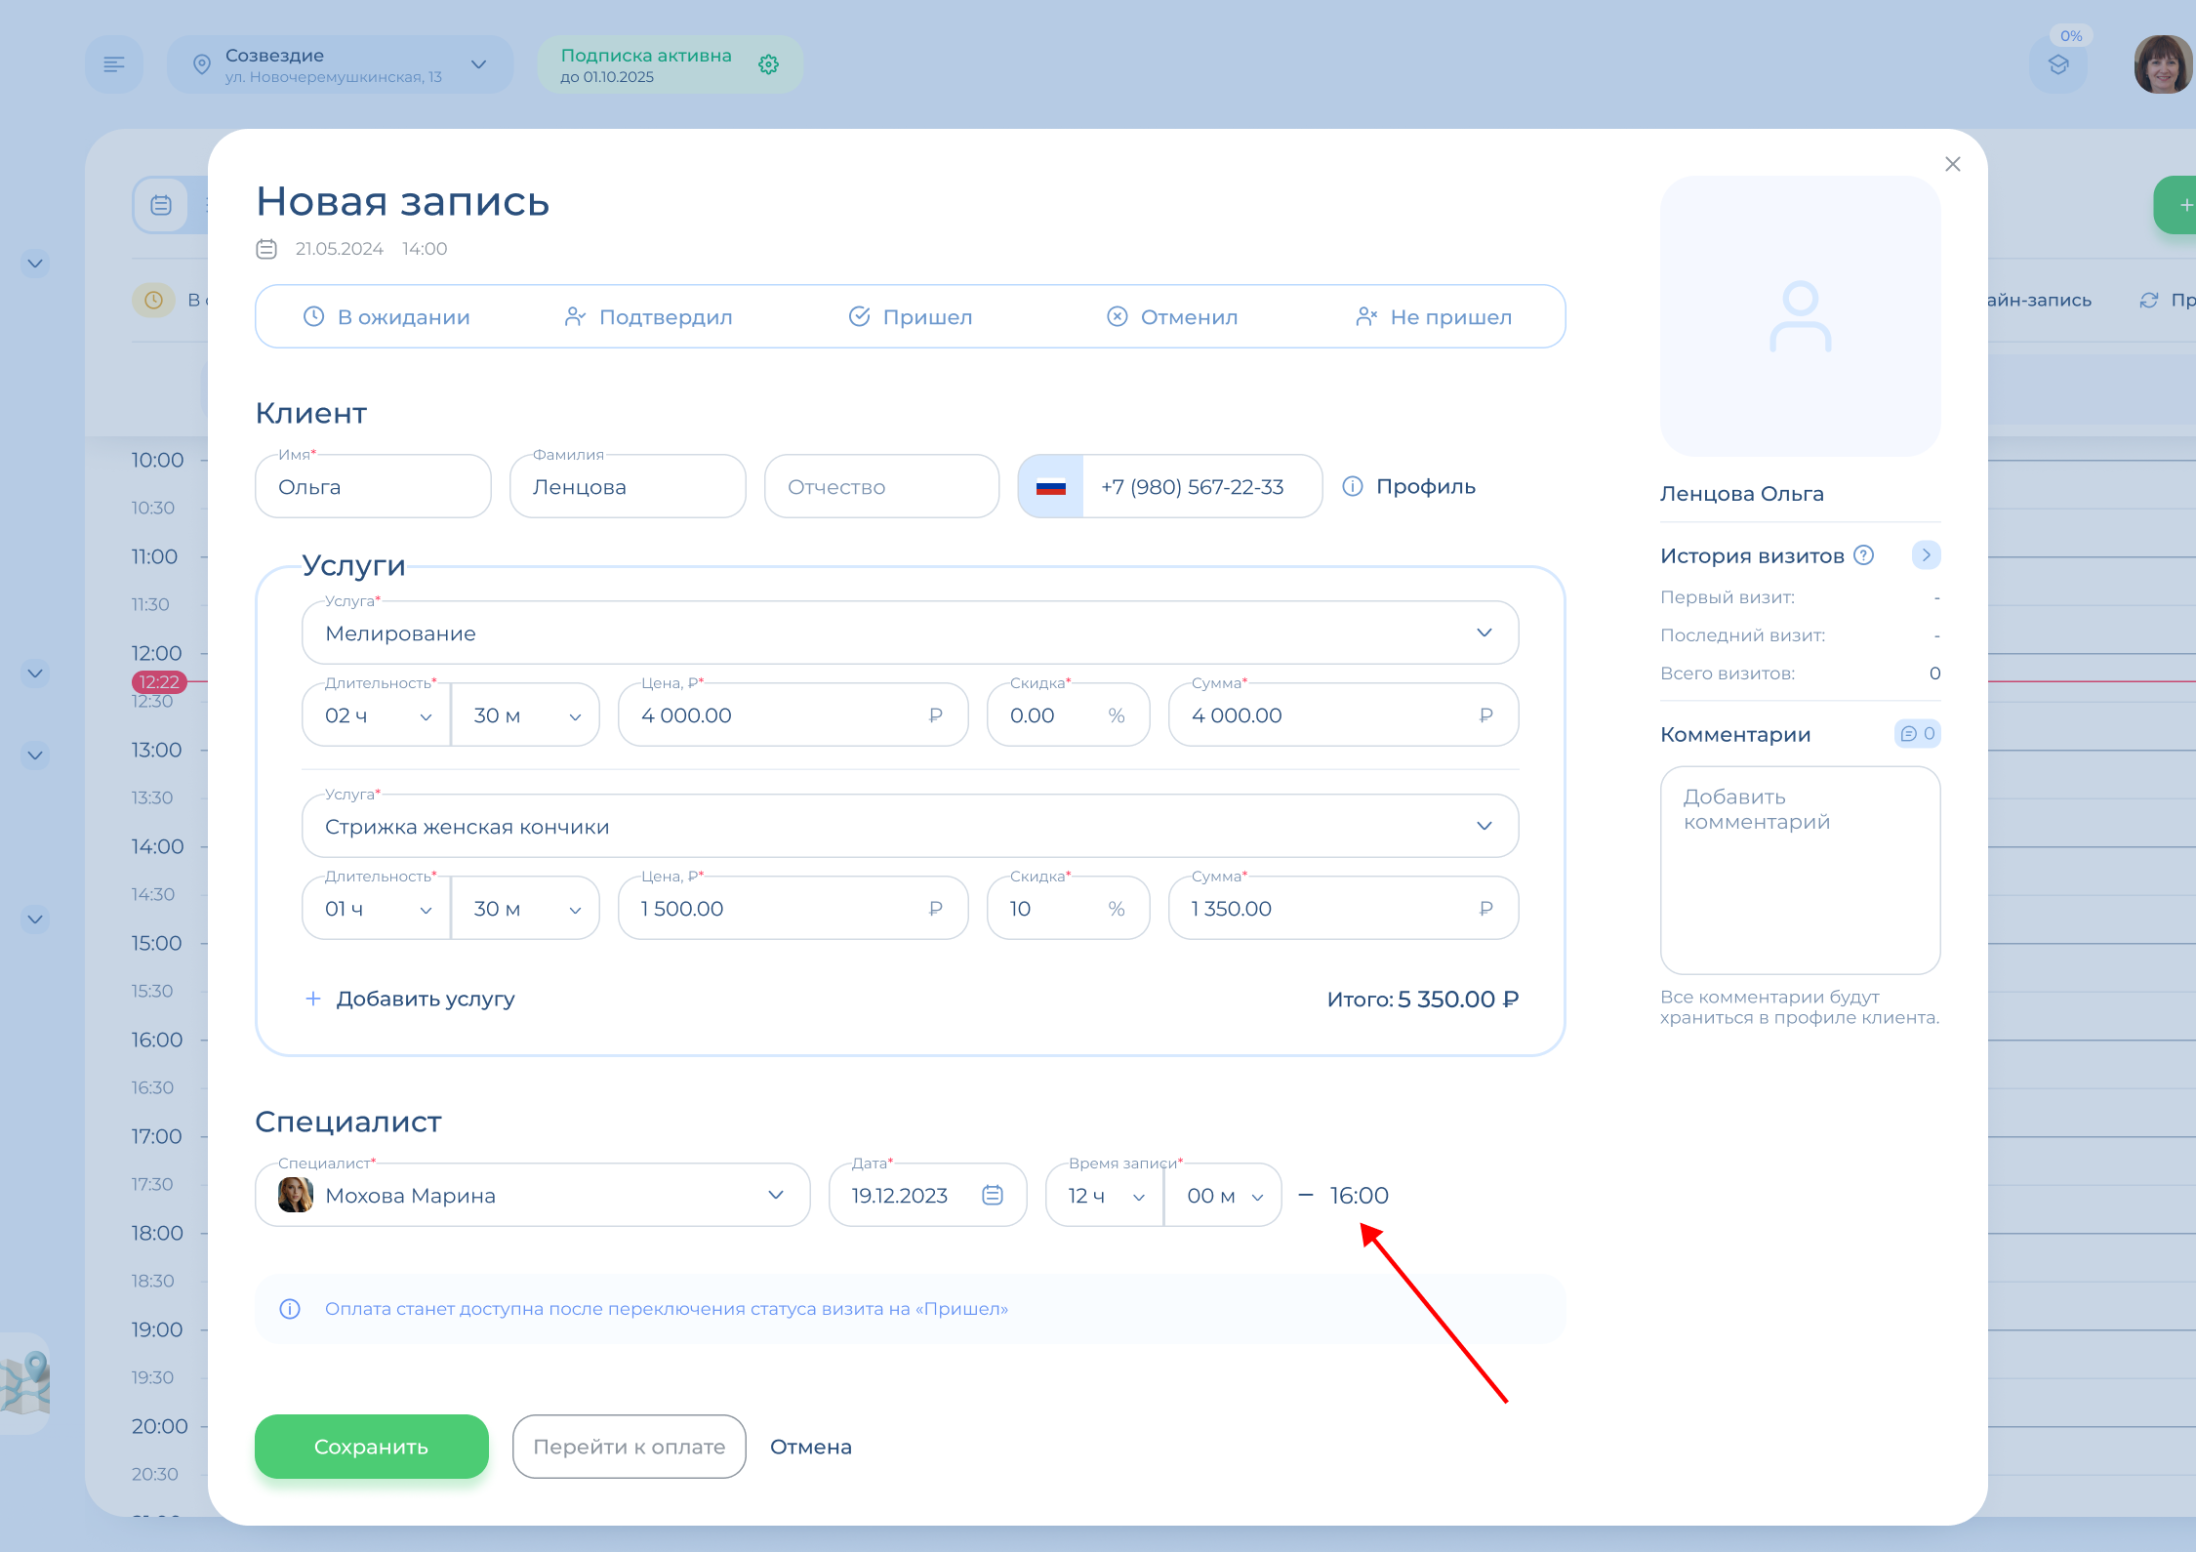The image size is (2196, 1552).
Task: Open the hamburger menu icon
Action: point(114,65)
